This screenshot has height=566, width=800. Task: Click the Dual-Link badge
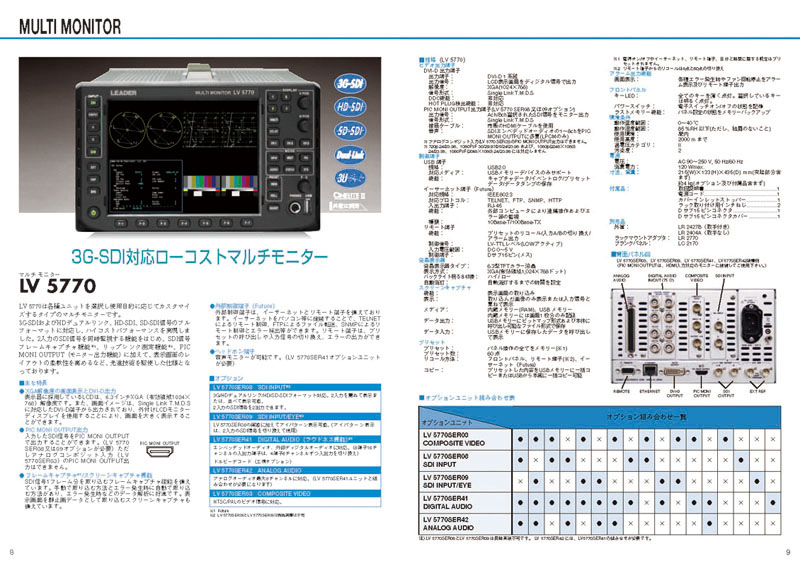pyautogui.click(x=350, y=154)
